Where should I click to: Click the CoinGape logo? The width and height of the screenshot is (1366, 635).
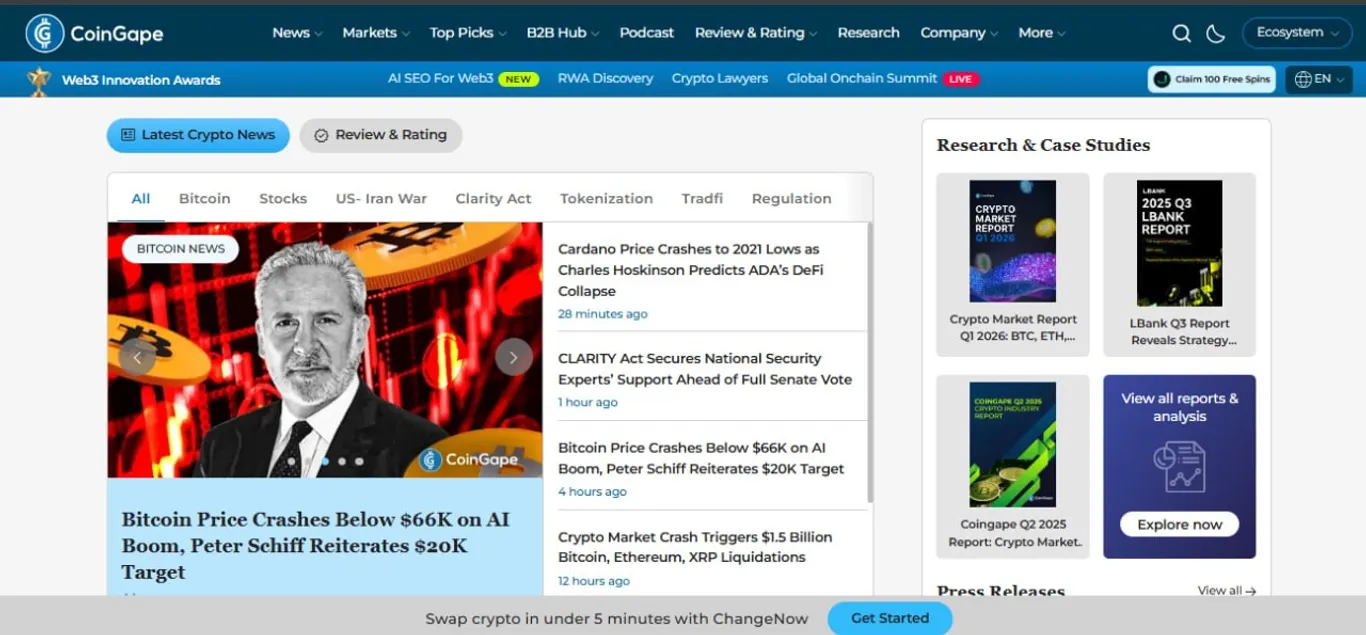(95, 34)
